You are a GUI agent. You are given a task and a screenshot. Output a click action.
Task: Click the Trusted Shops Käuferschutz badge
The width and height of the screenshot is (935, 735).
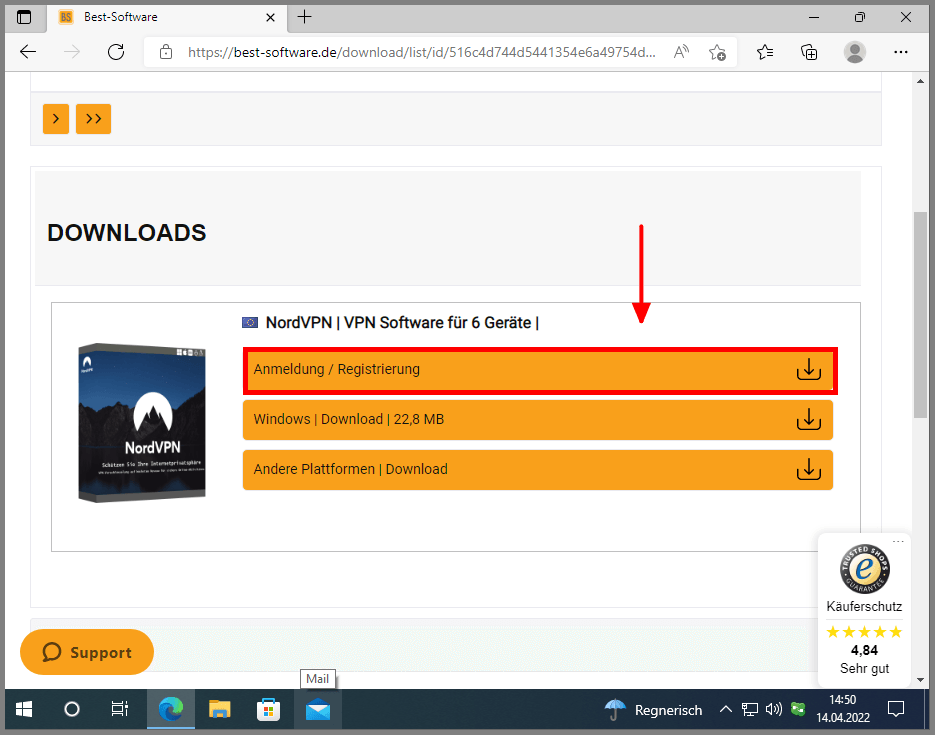863,570
